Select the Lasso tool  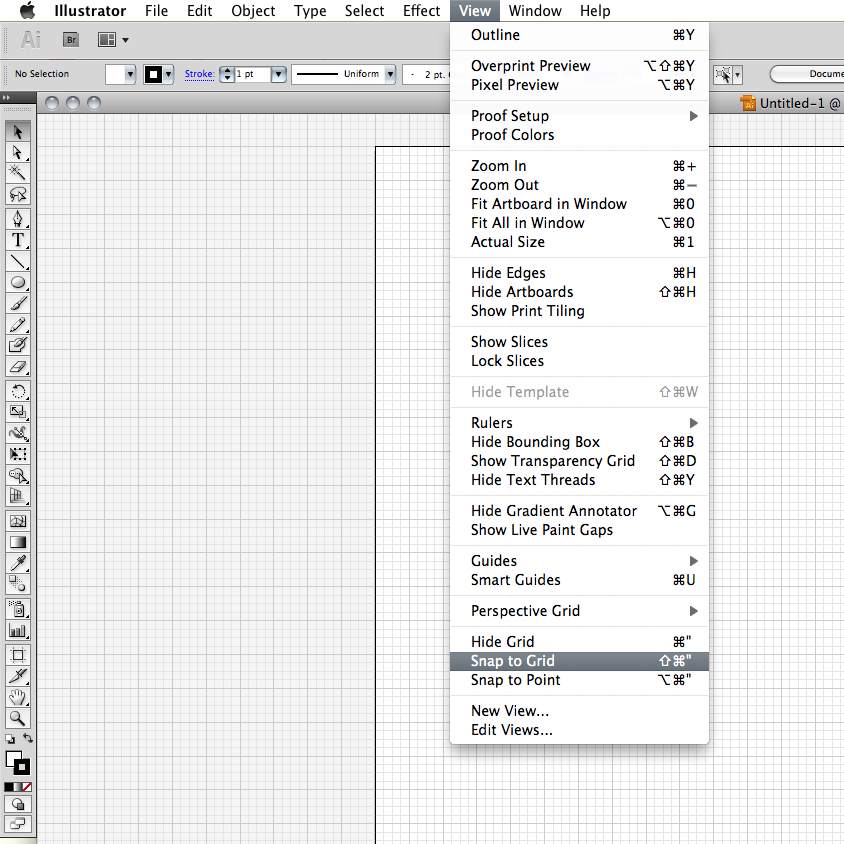pyautogui.click(x=18, y=194)
